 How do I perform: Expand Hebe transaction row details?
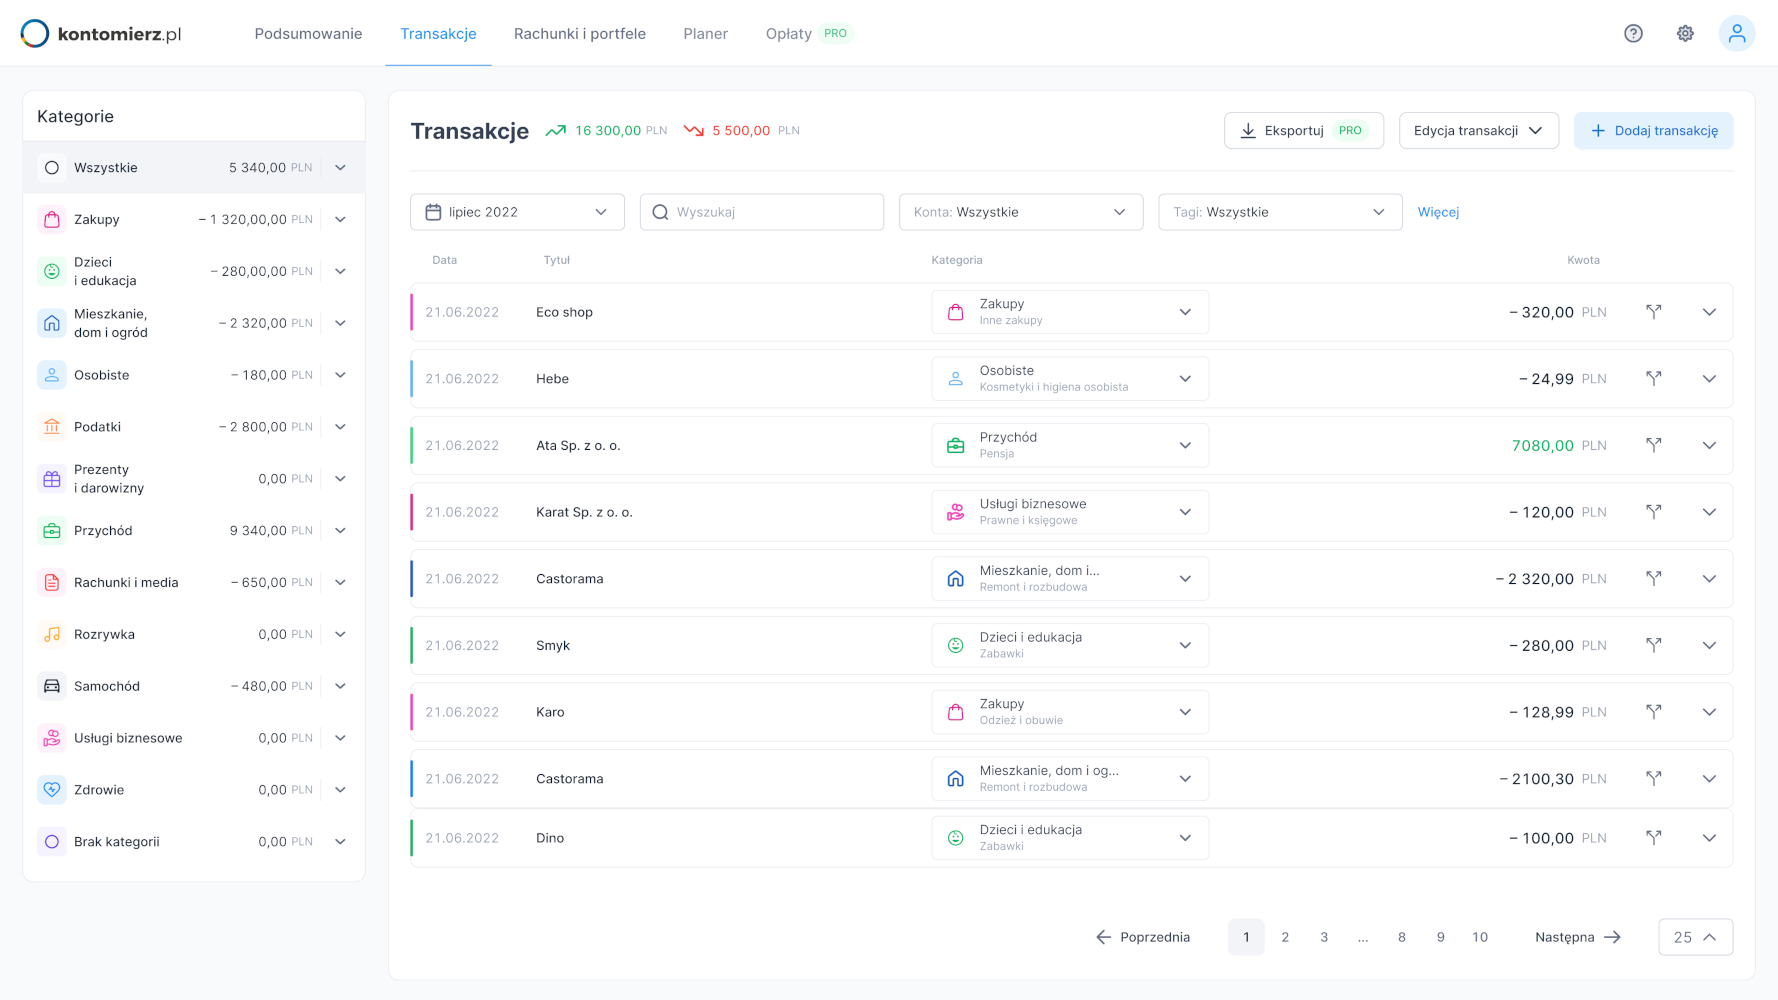coord(1709,379)
